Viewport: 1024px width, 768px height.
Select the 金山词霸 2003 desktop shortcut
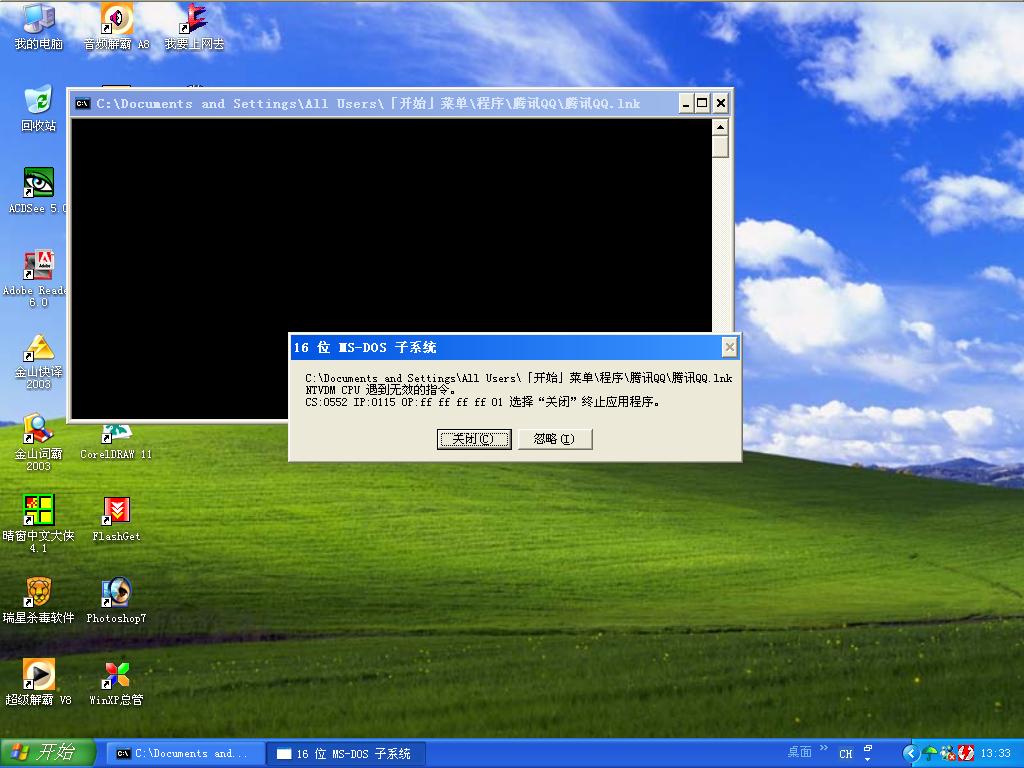[x=39, y=443]
